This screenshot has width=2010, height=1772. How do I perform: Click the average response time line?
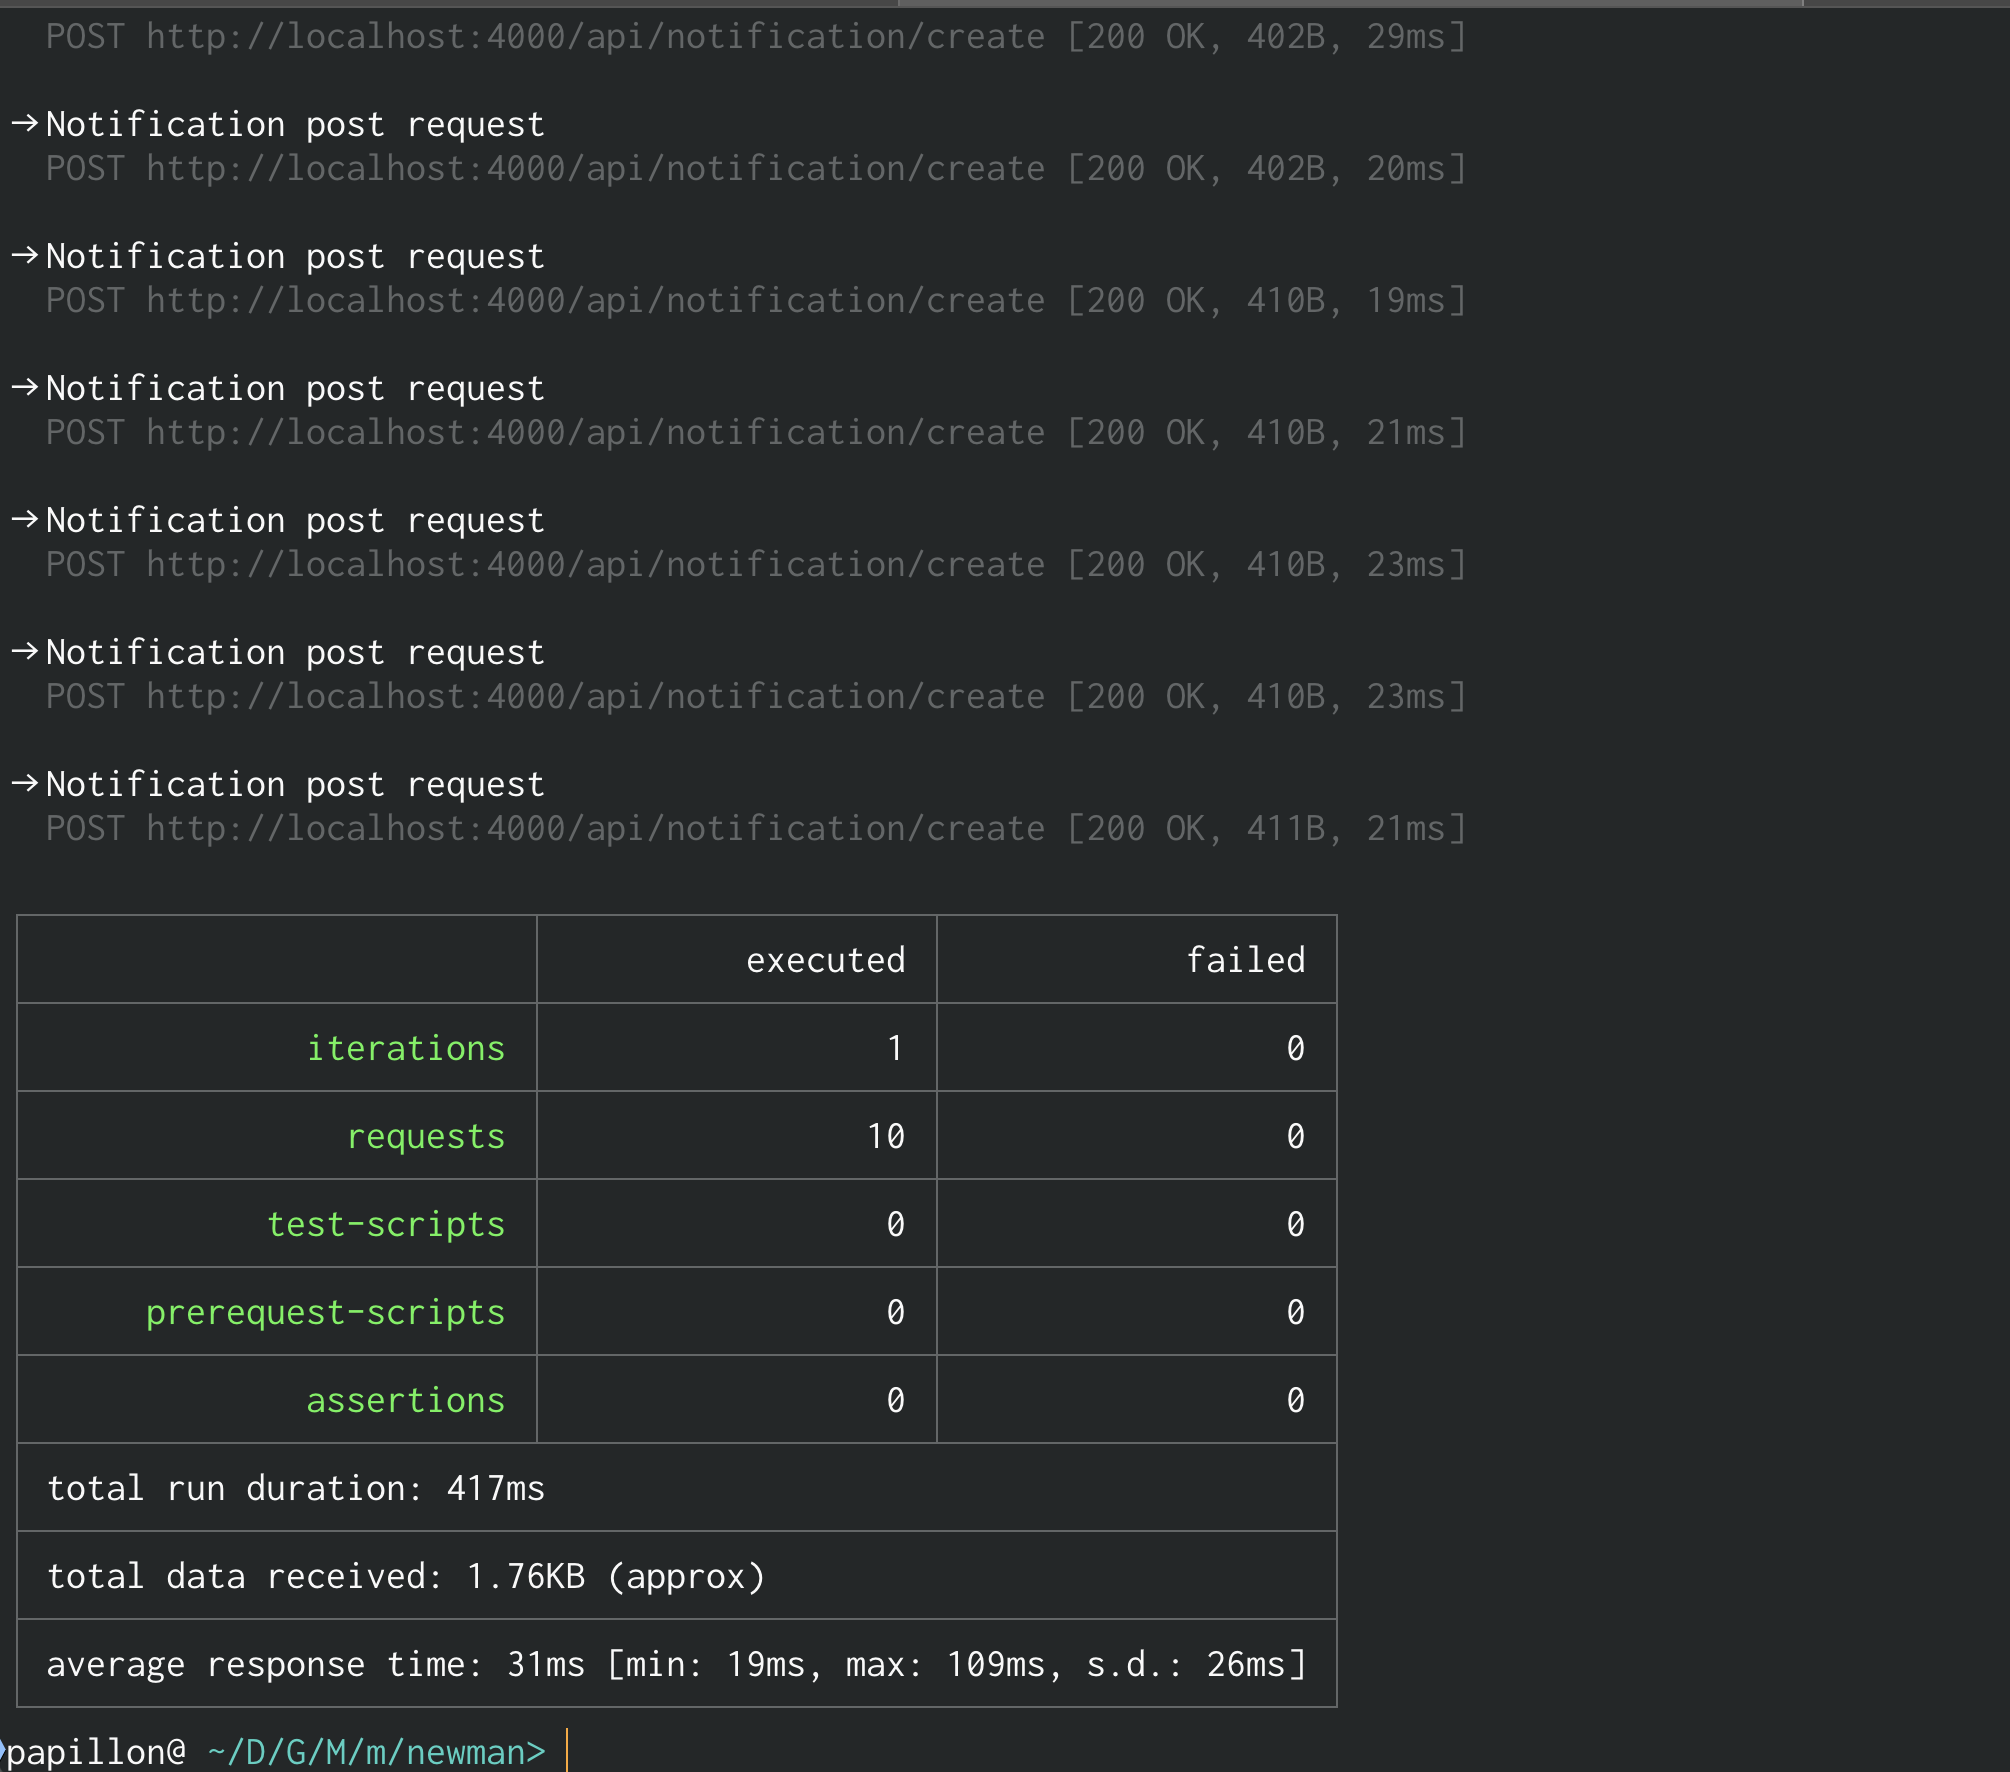point(676,1664)
